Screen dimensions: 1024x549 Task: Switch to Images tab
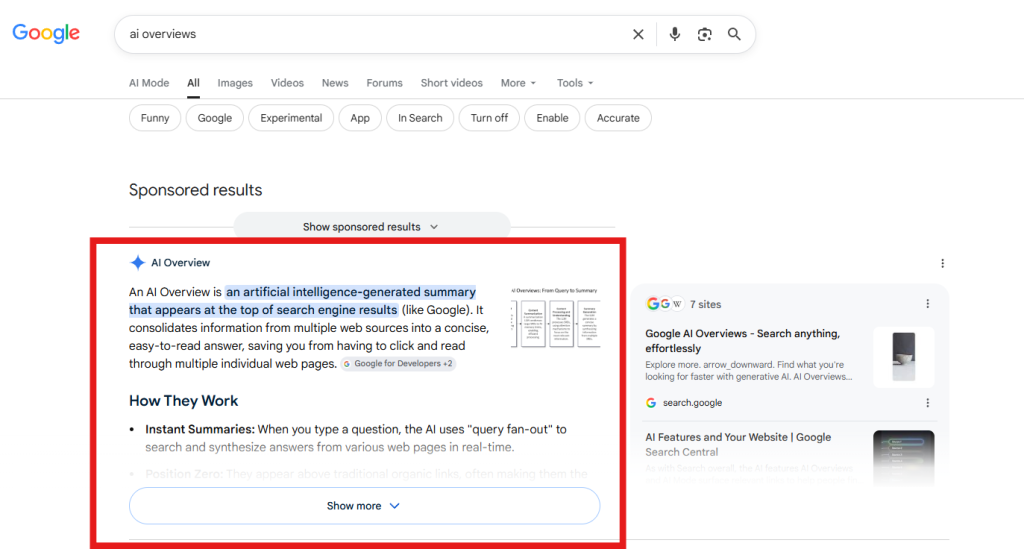[x=235, y=83]
